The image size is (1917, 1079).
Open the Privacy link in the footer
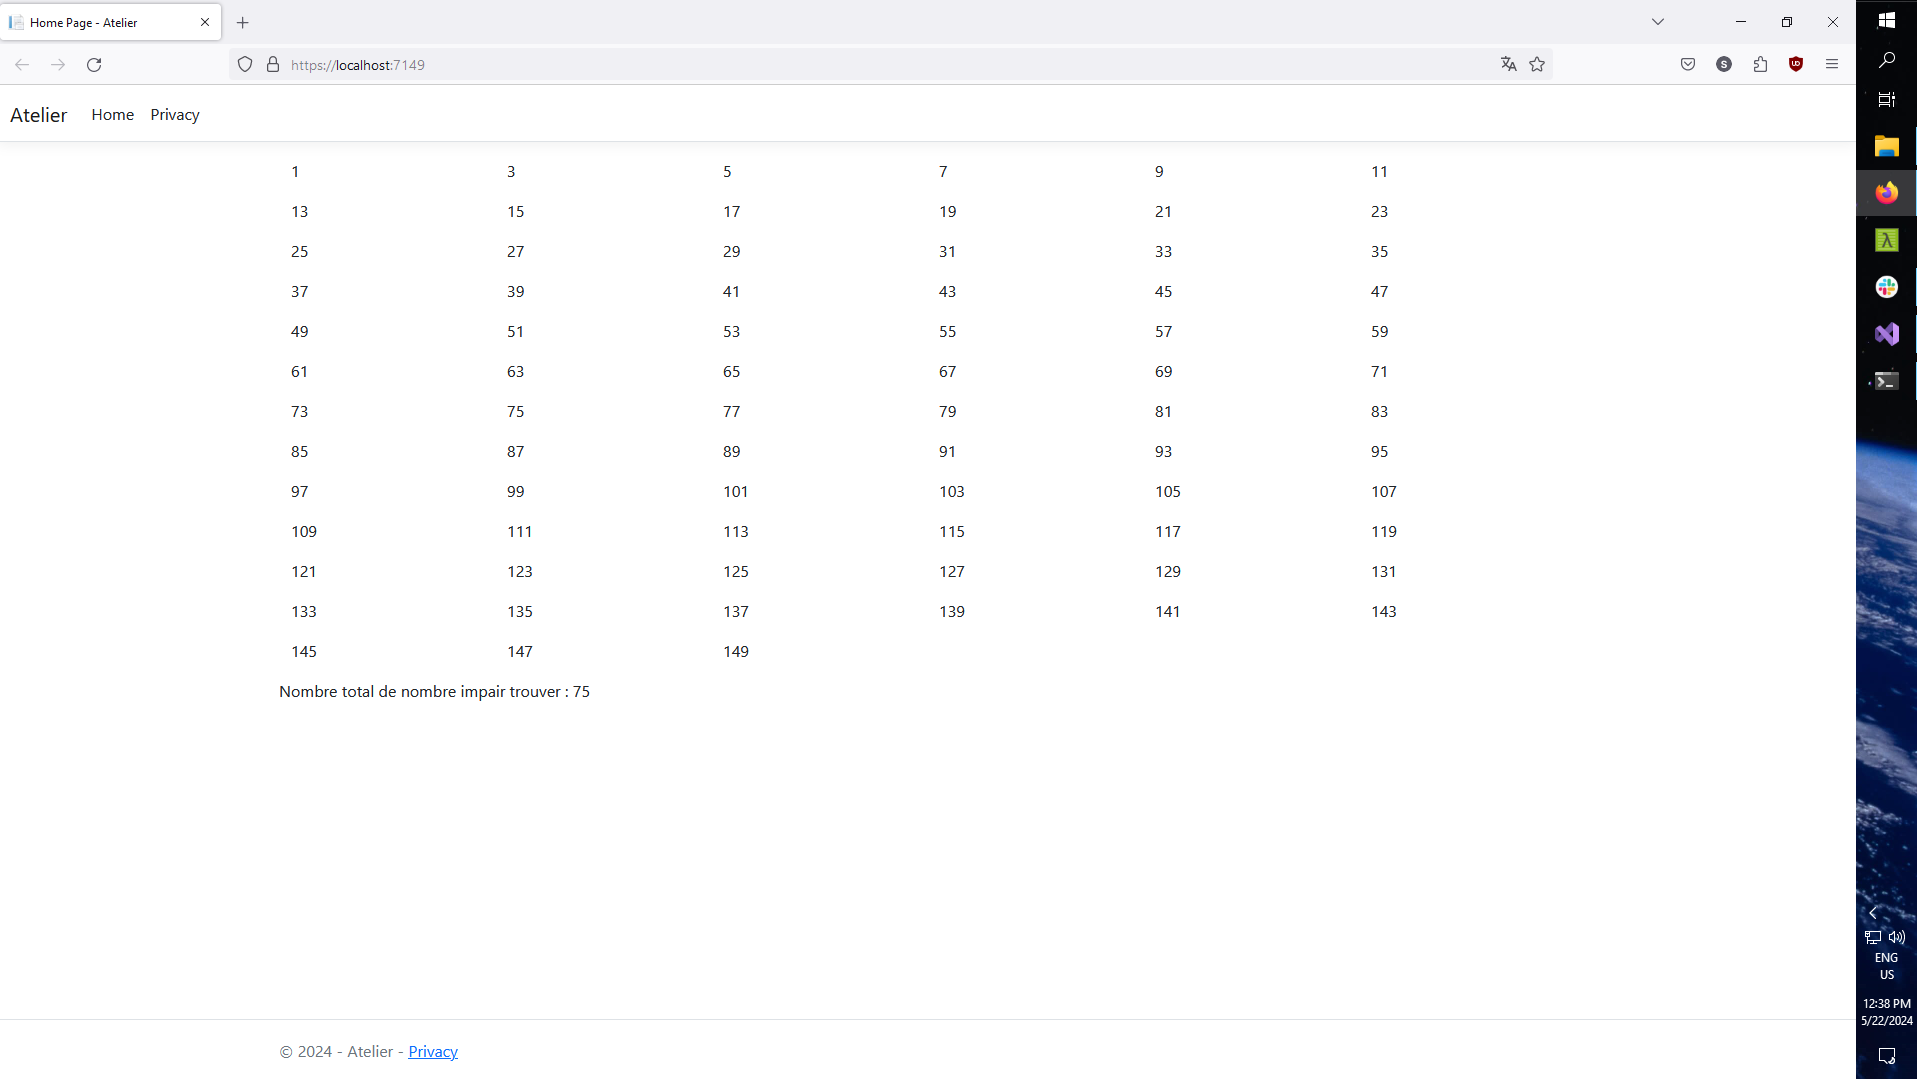pos(432,1051)
